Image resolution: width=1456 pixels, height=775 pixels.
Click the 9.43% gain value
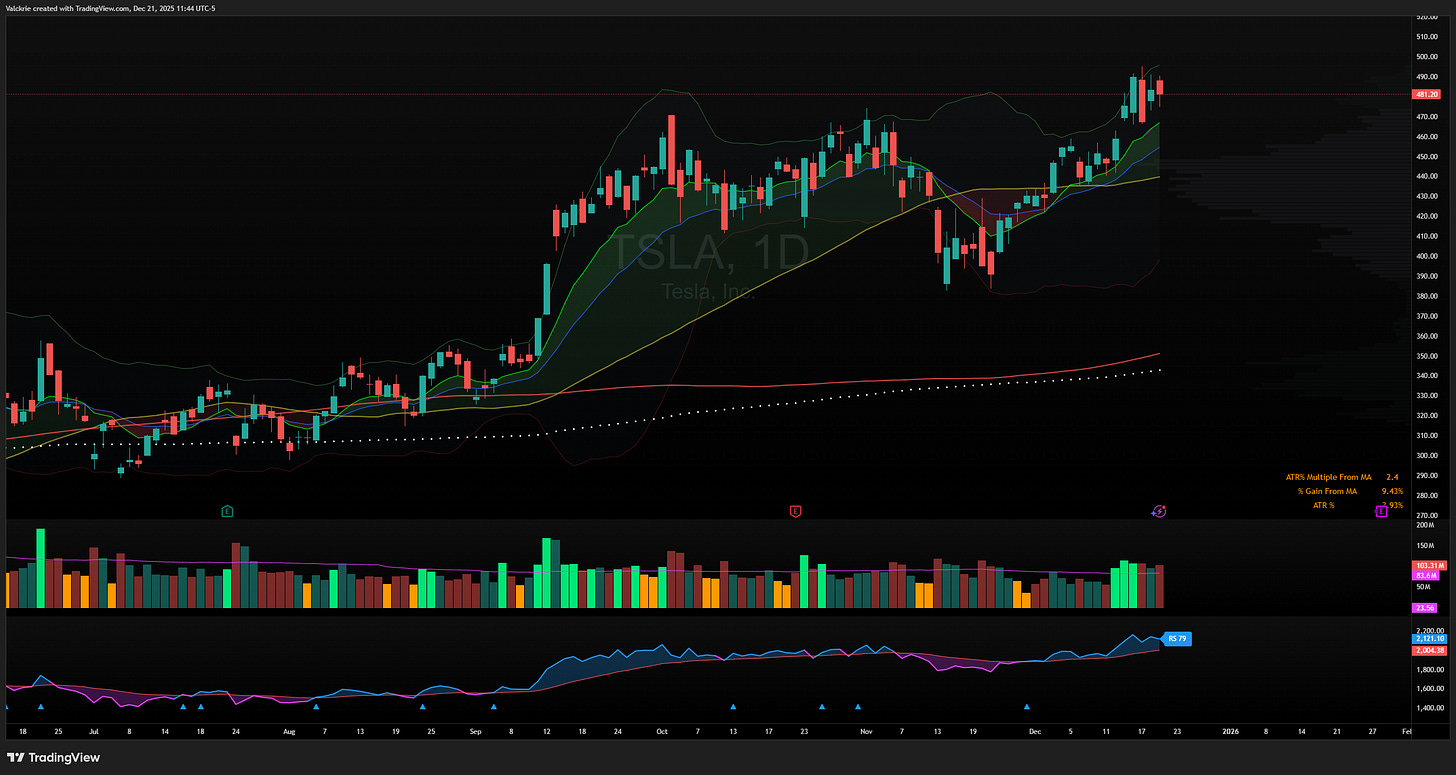click(1392, 492)
